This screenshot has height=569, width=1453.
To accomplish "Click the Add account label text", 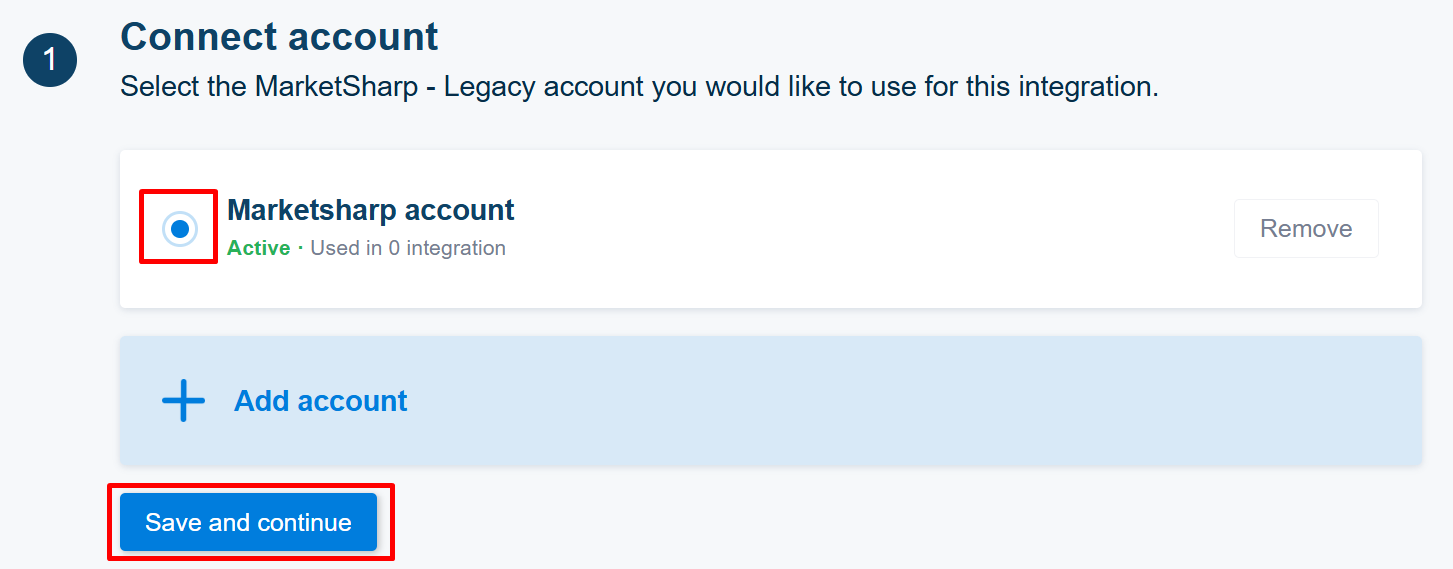I will coord(321,401).
